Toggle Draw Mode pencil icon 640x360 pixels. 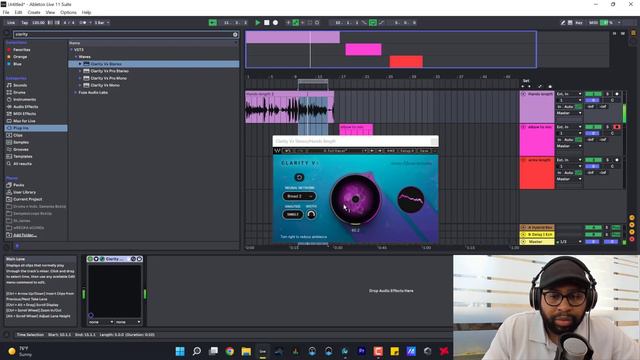click(563, 22)
